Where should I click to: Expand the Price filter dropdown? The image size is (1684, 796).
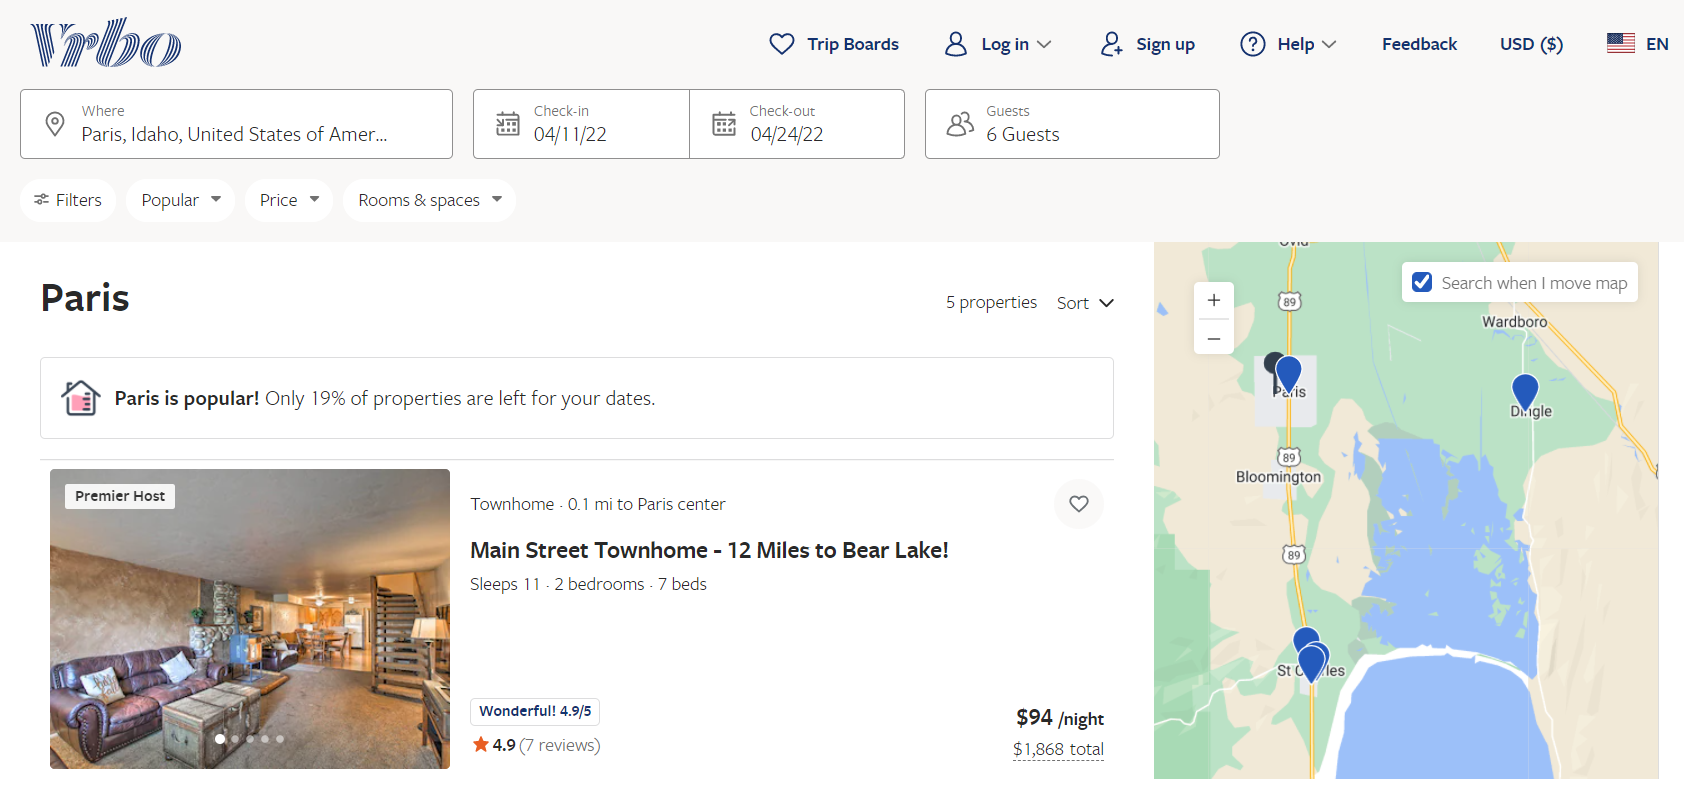point(288,200)
